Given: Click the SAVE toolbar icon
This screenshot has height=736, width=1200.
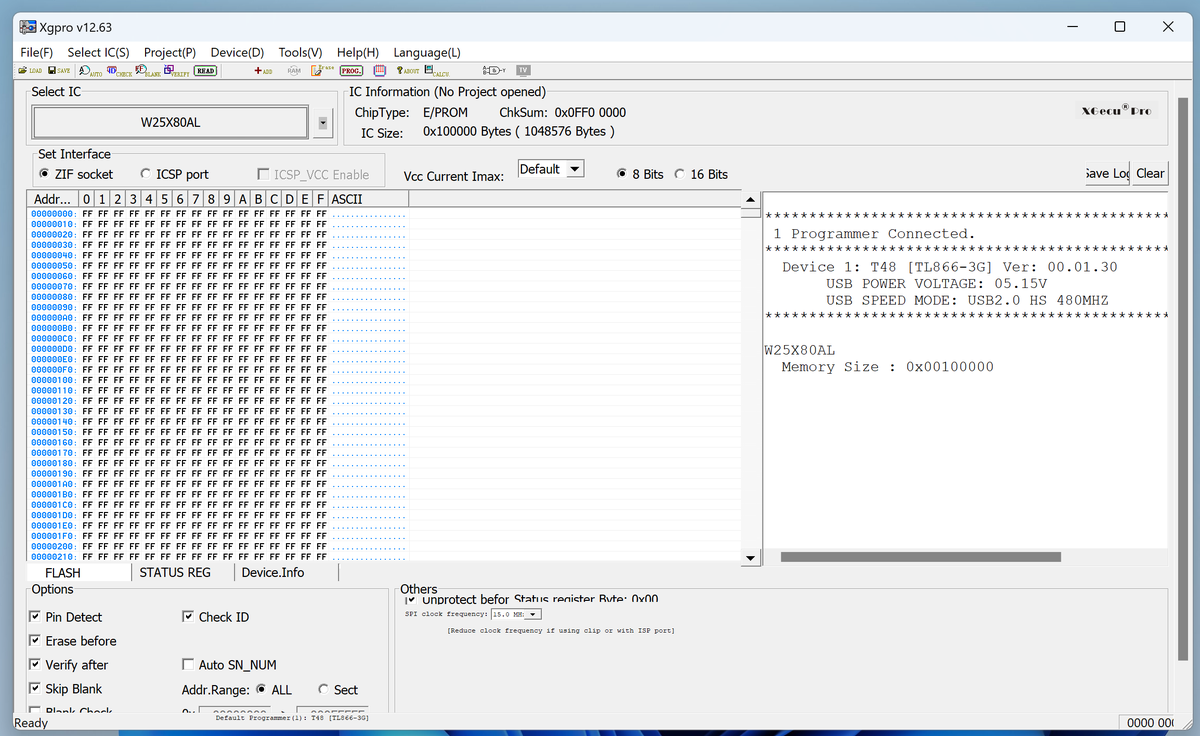Looking at the screenshot, I should (x=59, y=70).
